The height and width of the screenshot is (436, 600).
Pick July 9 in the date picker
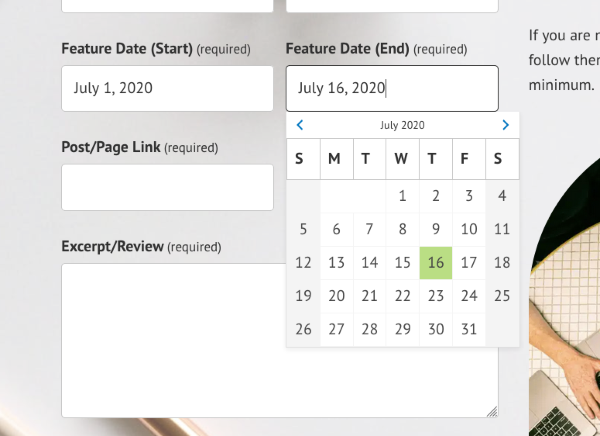pyautogui.click(x=436, y=229)
